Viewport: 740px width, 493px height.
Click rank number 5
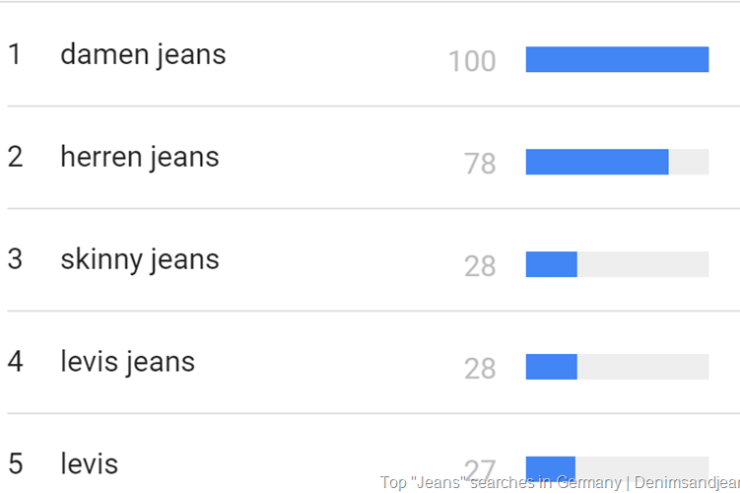[x=15, y=464]
